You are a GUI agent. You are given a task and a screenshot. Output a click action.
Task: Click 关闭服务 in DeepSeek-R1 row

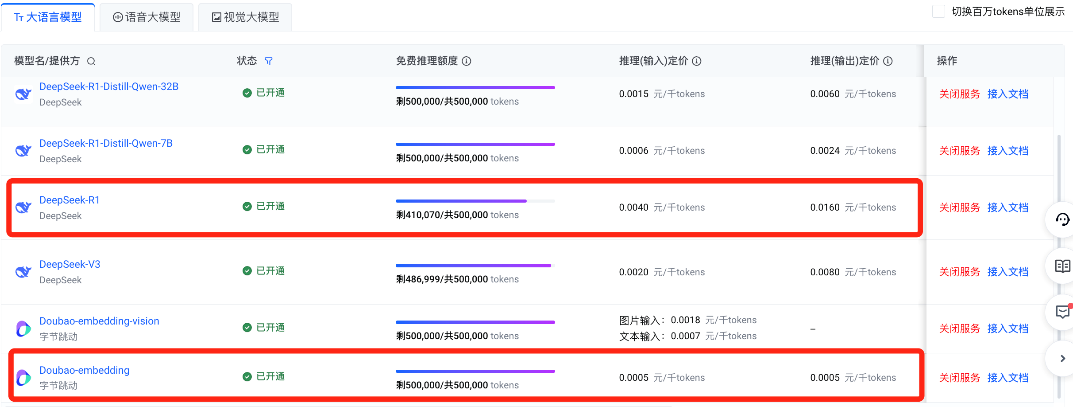click(x=959, y=207)
